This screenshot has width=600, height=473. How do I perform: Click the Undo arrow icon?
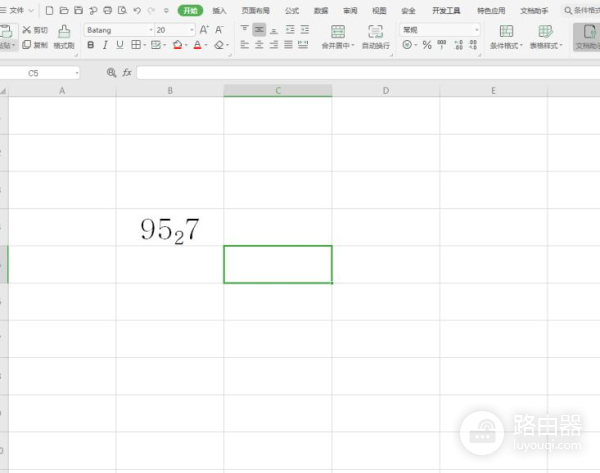coord(136,10)
